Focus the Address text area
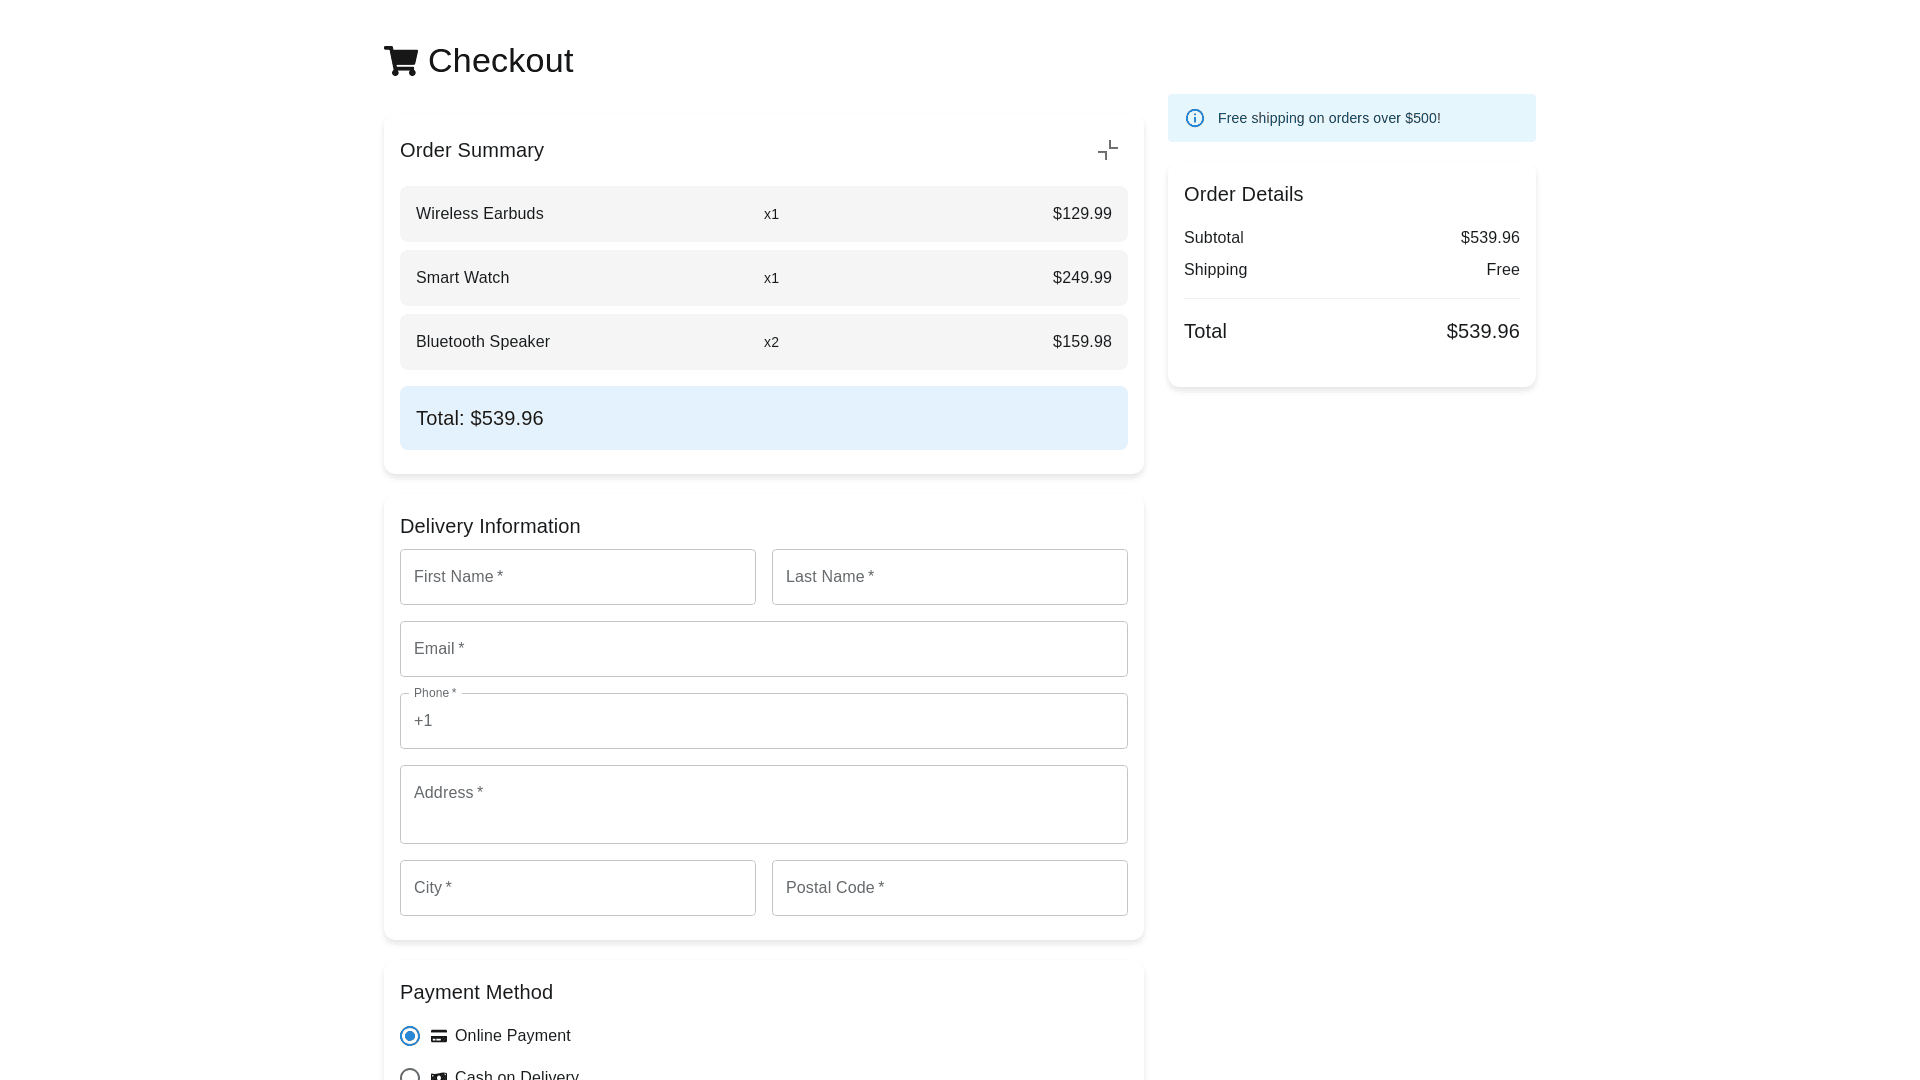Screen dimensions: 1920x1080 tap(763, 804)
